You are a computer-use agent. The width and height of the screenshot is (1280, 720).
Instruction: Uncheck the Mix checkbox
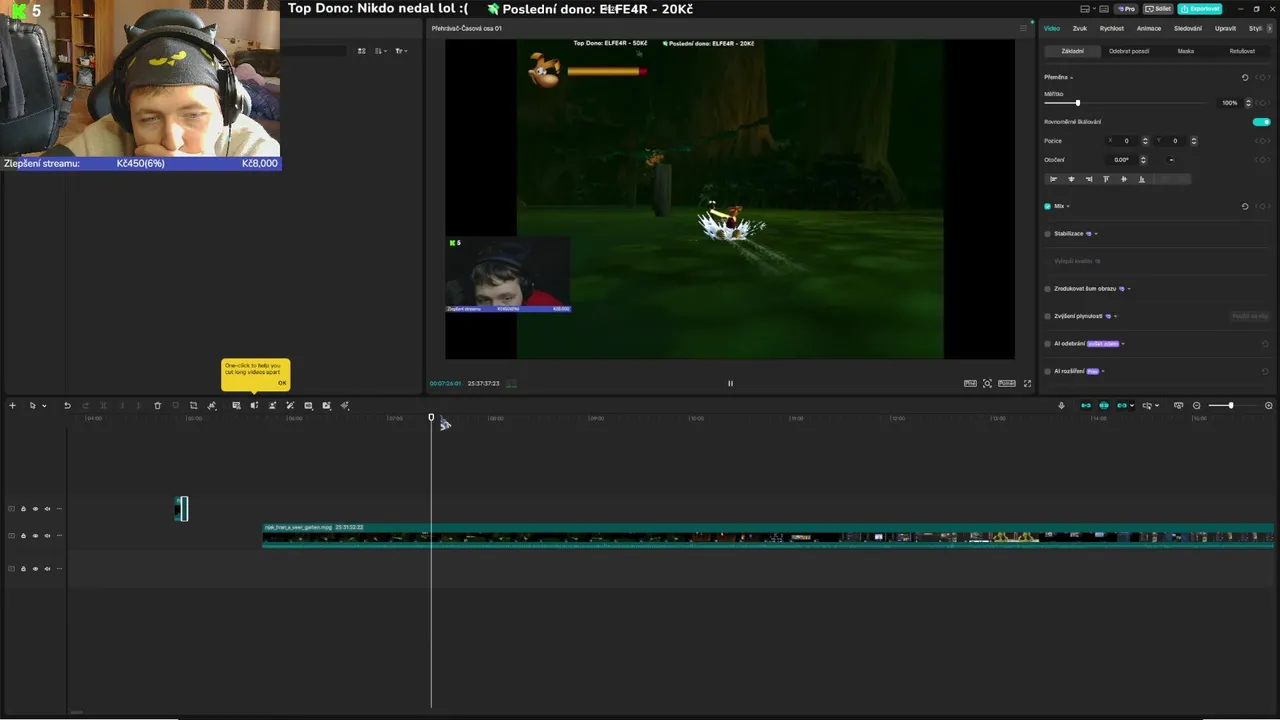pyautogui.click(x=1047, y=206)
